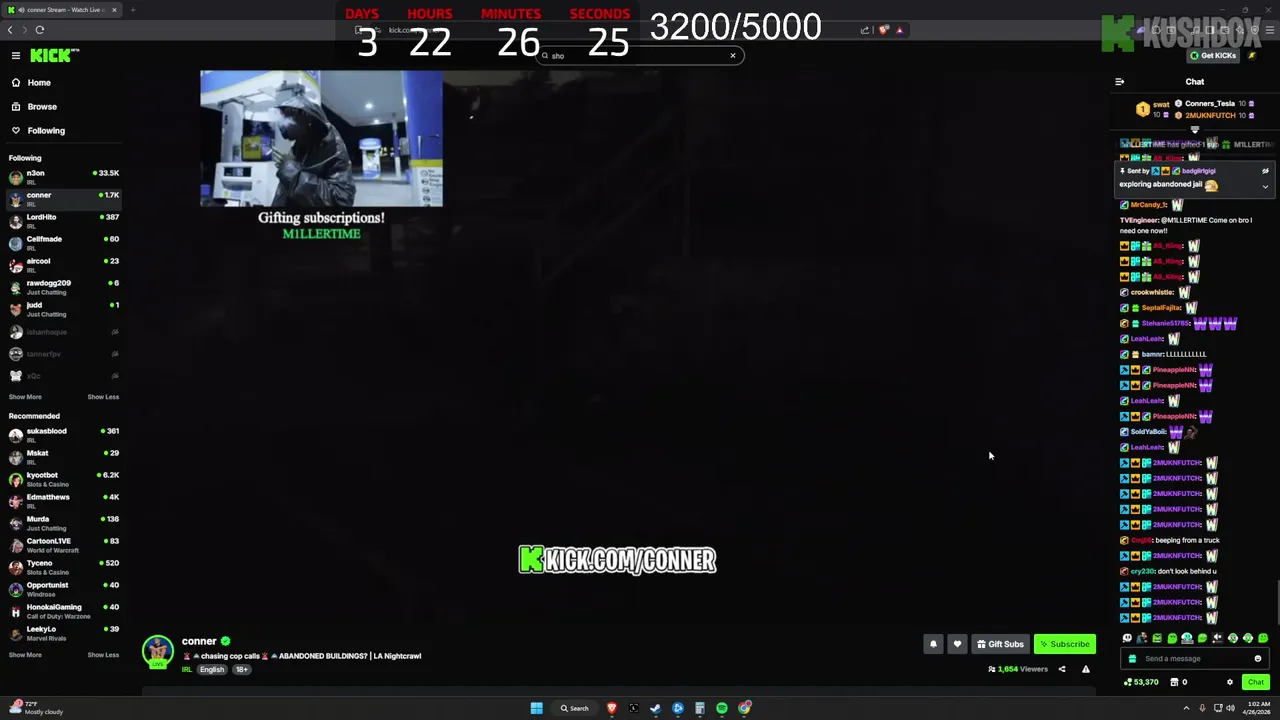Viewport: 1280px width, 720px height.
Task: Expand Recommended list with Show More
Action: 25,655
